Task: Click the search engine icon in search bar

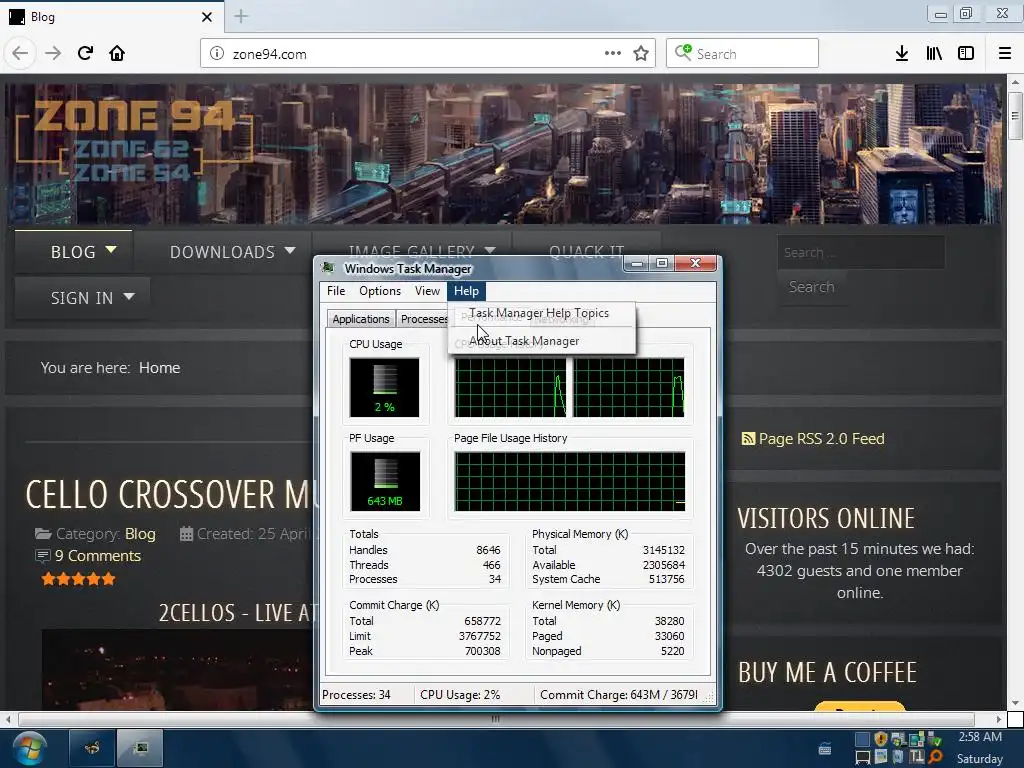Action: pos(683,52)
